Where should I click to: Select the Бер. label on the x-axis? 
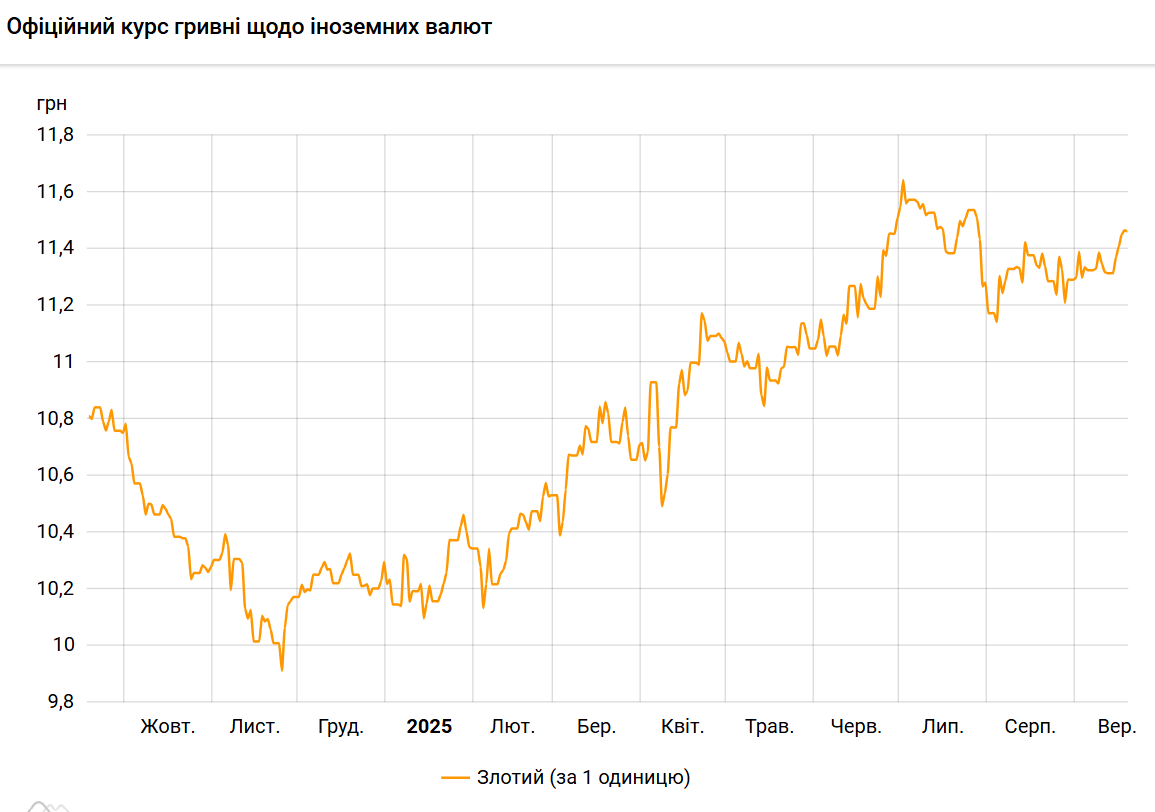click(597, 727)
